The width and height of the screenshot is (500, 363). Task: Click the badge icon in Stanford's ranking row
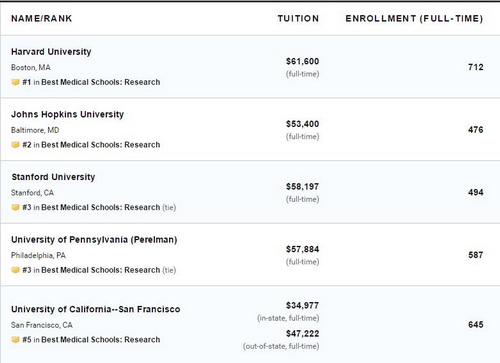click(15, 207)
